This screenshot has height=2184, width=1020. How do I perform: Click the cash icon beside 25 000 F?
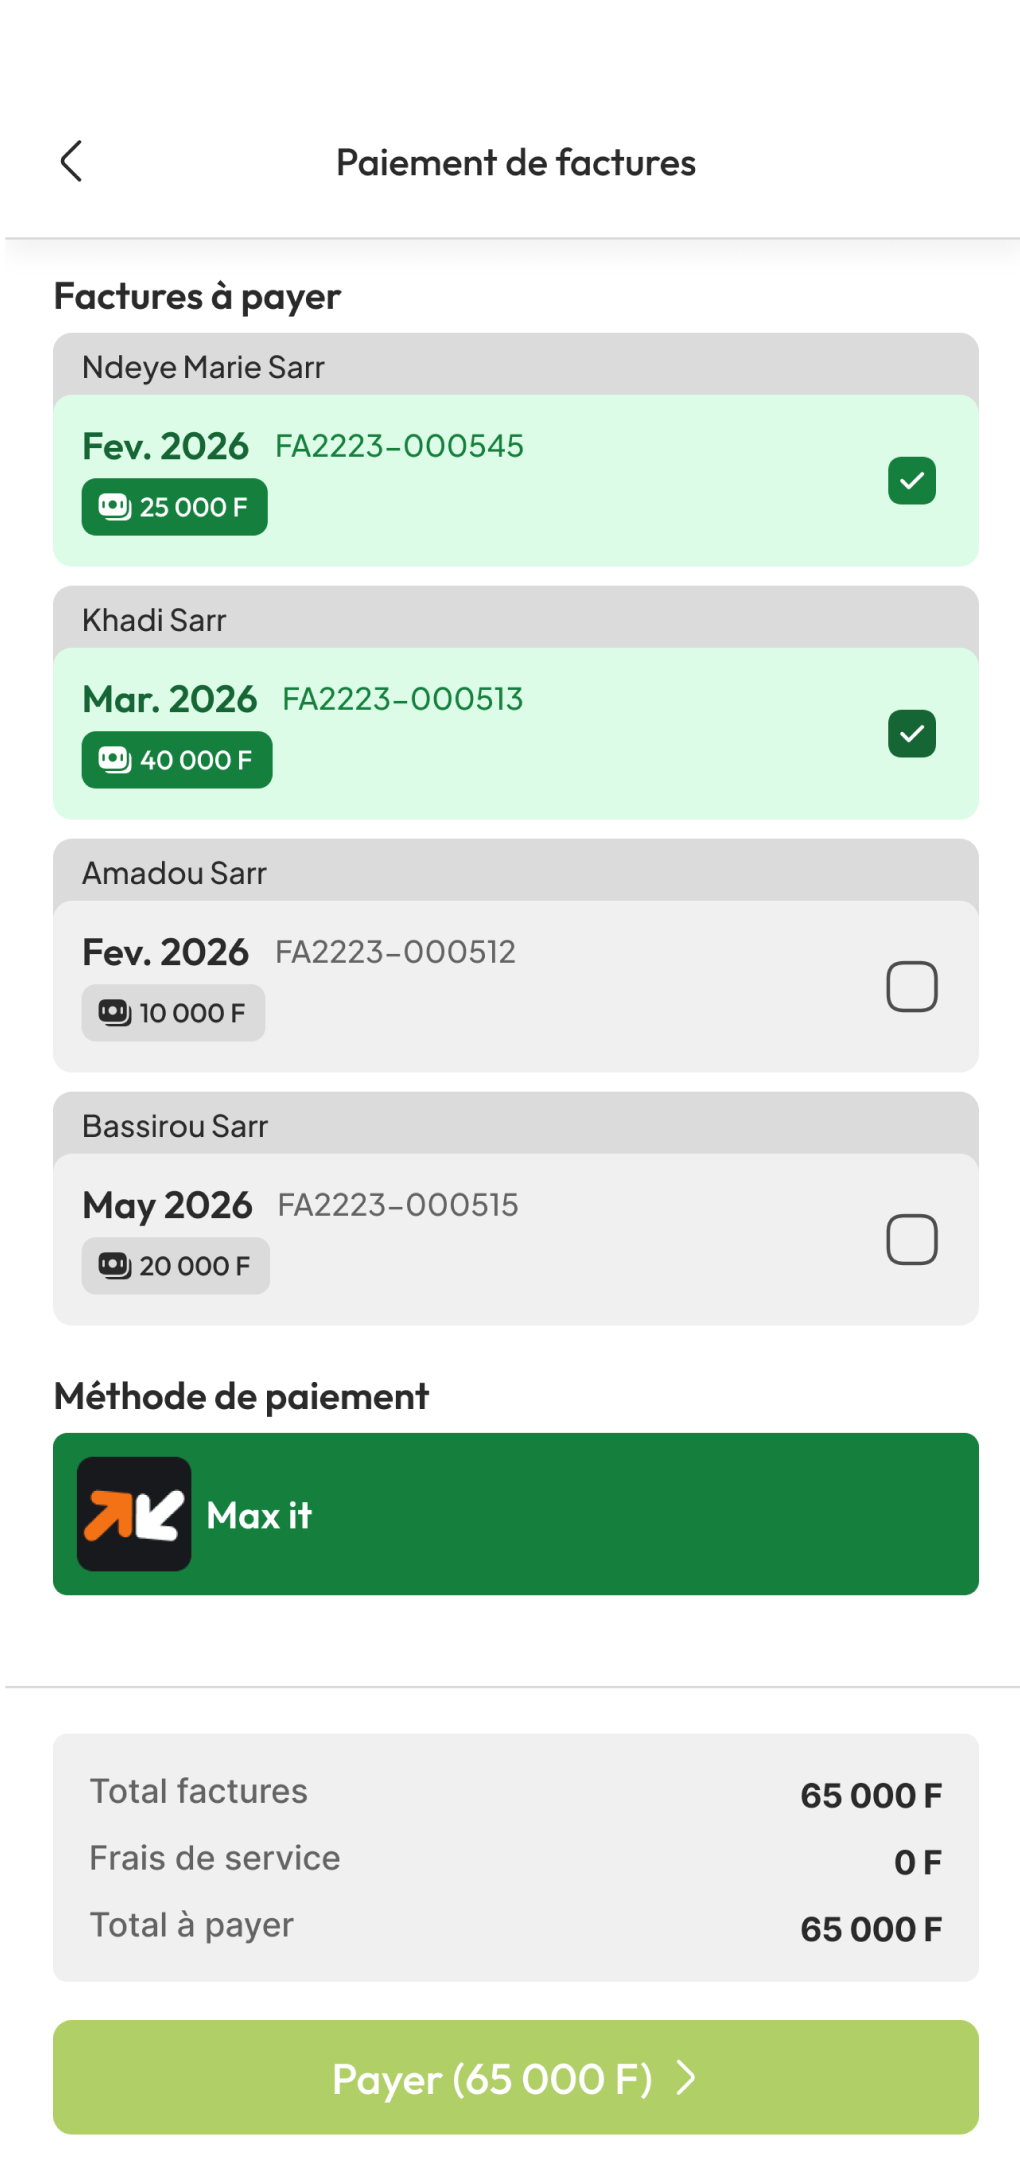click(115, 507)
